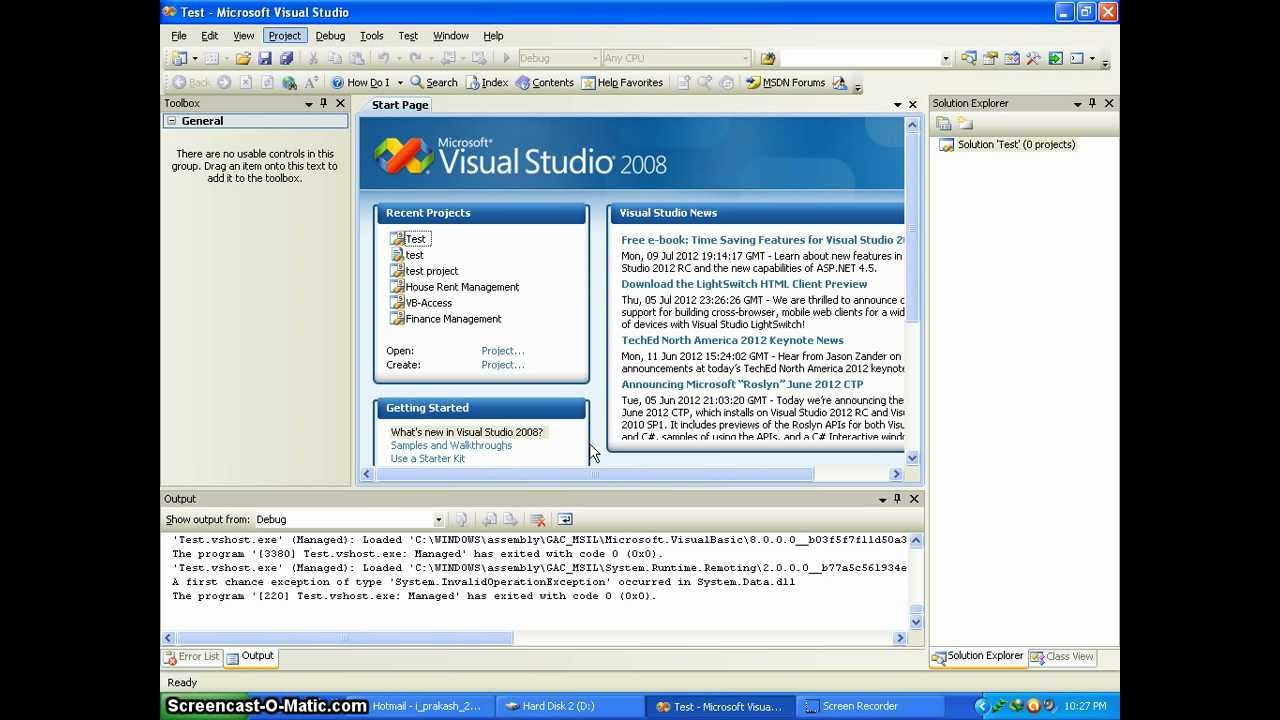Toggle auto-hide pin on Toolbox panel
The image size is (1280, 720).
[x=323, y=103]
